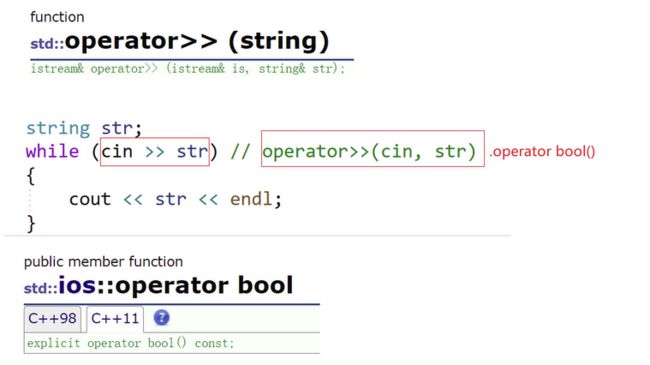Click the operator bool heading text
The image size is (650, 365).
coord(204,285)
